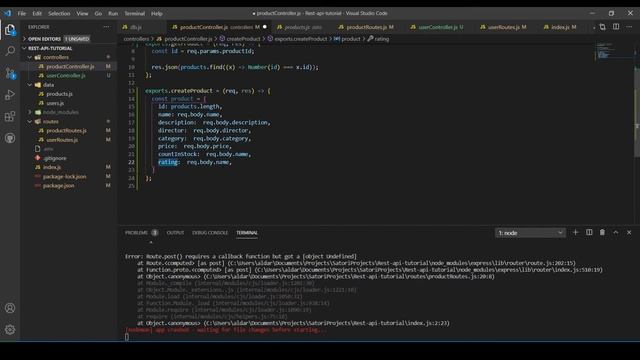Viewport: 640px width, 360px height.
Task: Collapse the OPEN EDITORS section
Action: 69,39
